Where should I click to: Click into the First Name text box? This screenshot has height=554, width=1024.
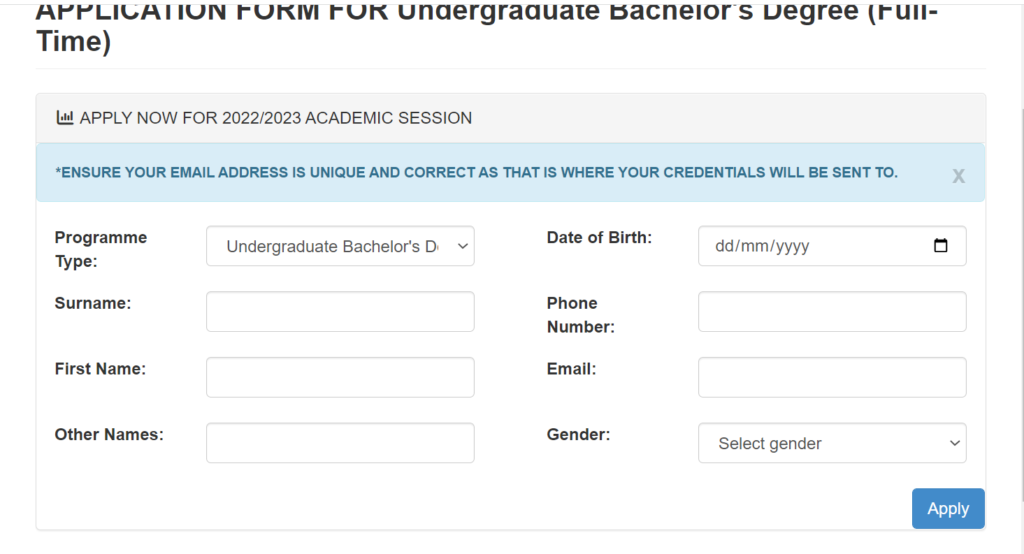(x=340, y=377)
